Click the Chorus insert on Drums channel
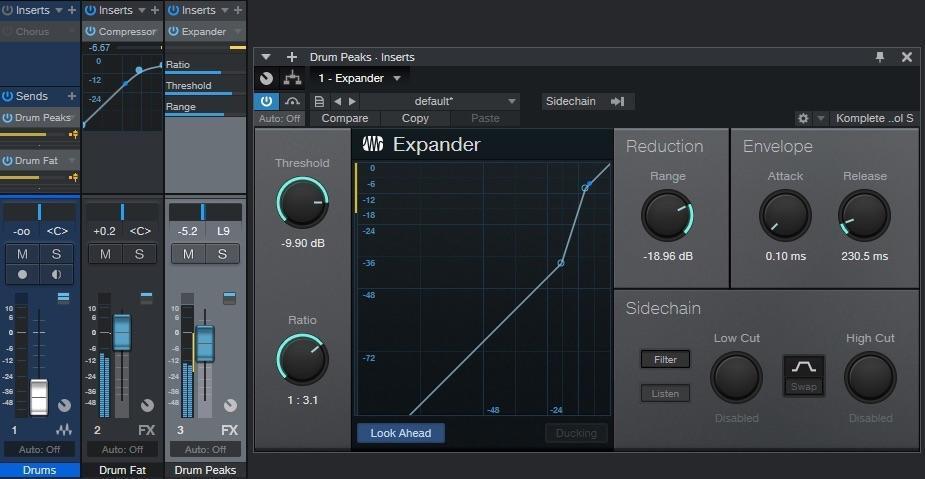Viewport: 925px width, 479px height. (x=40, y=31)
